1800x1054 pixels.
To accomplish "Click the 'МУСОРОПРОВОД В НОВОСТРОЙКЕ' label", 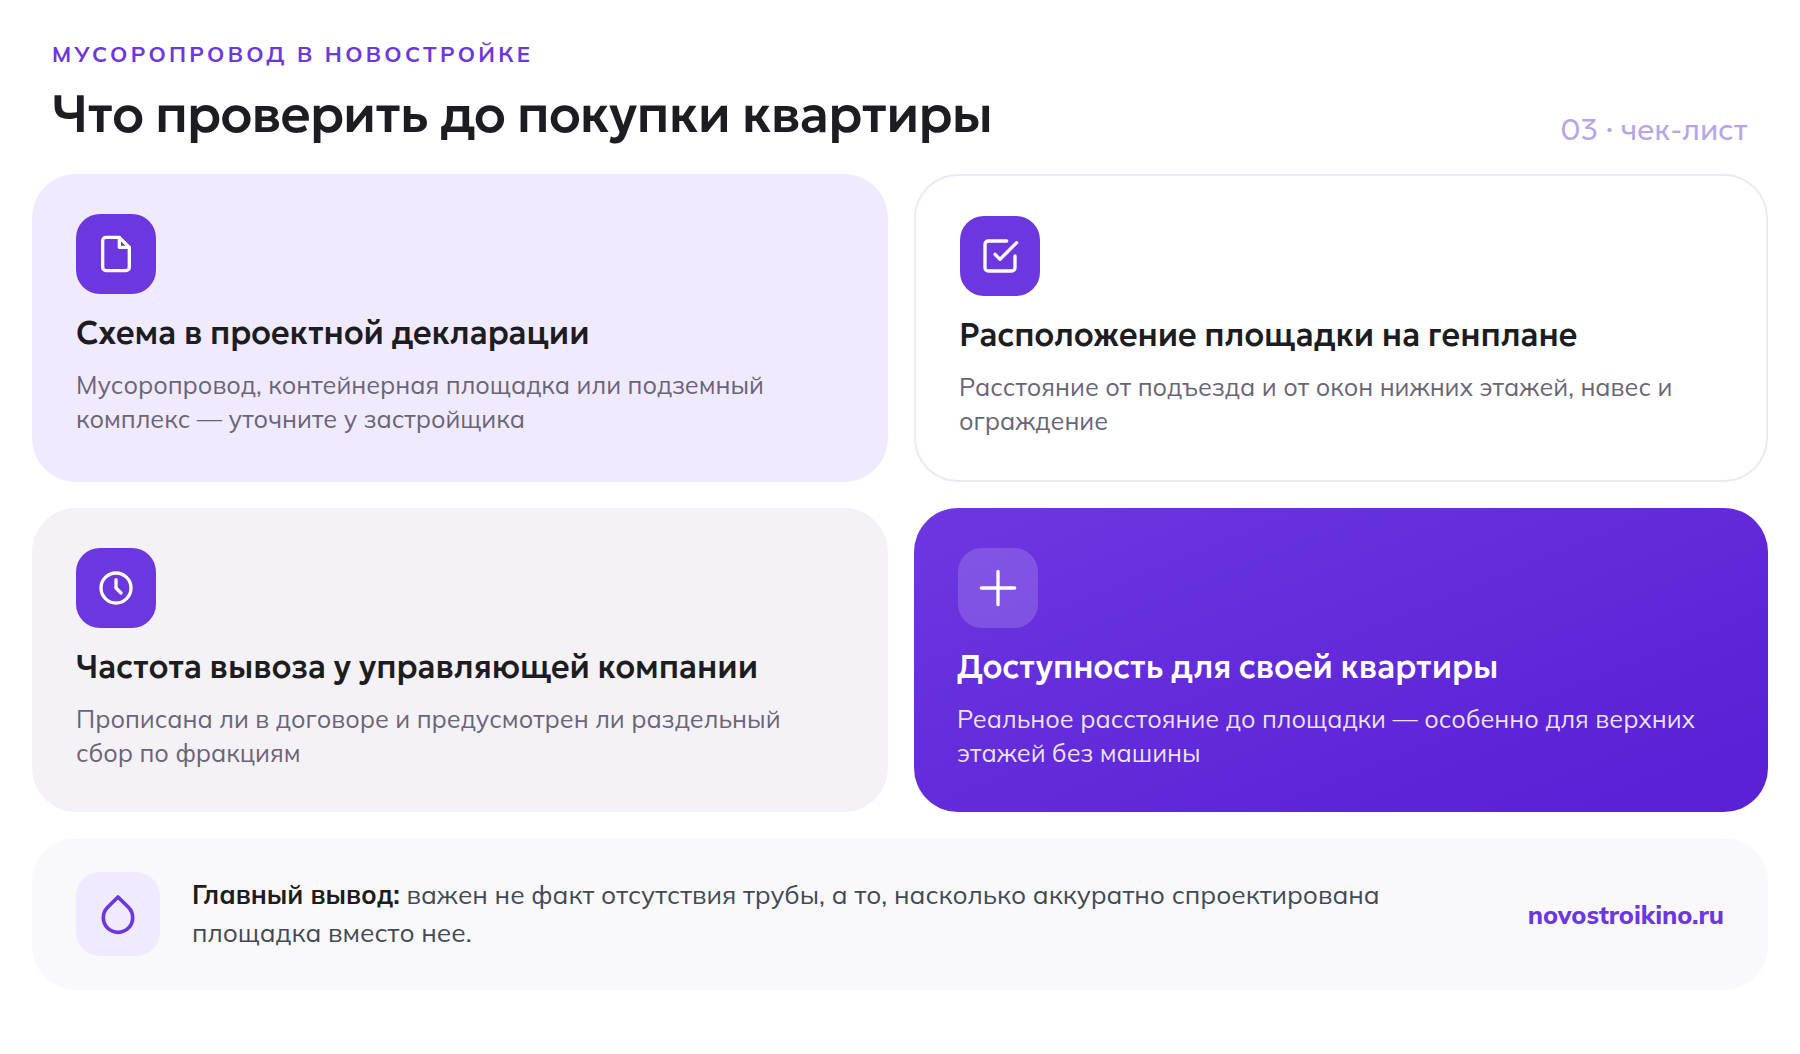I will pos(292,54).
